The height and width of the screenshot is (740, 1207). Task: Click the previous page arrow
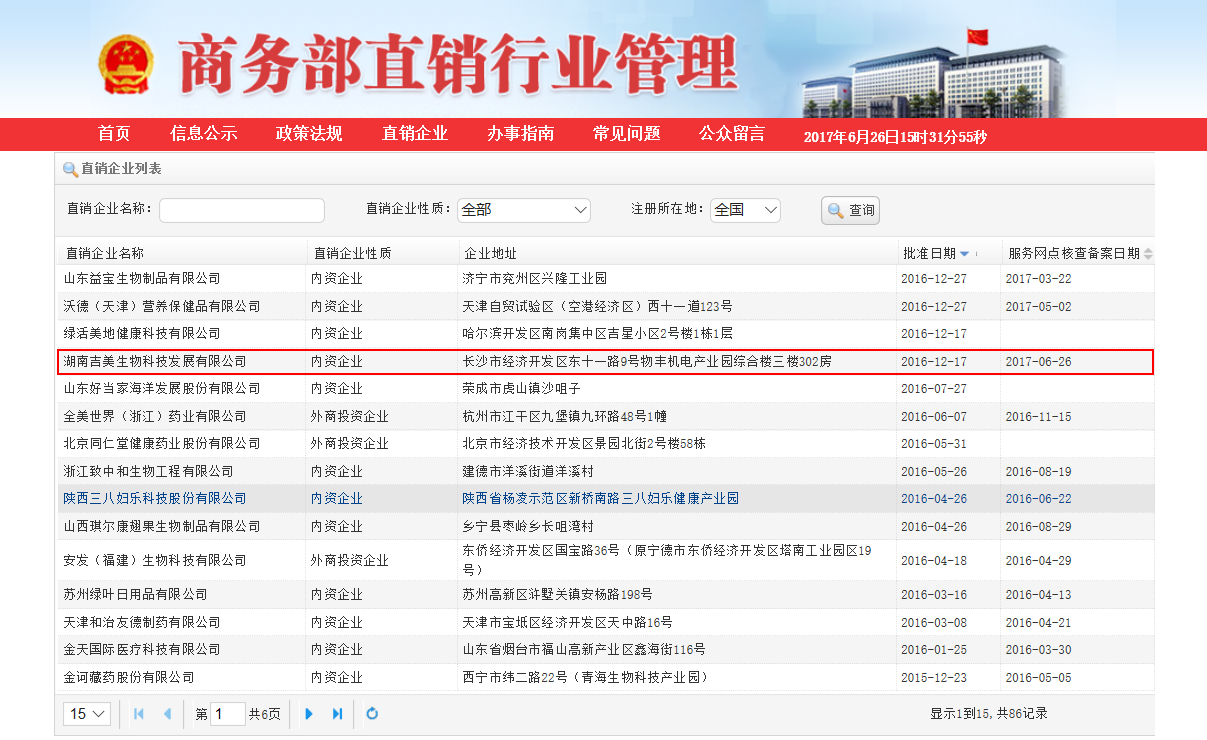[x=167, y=714]
